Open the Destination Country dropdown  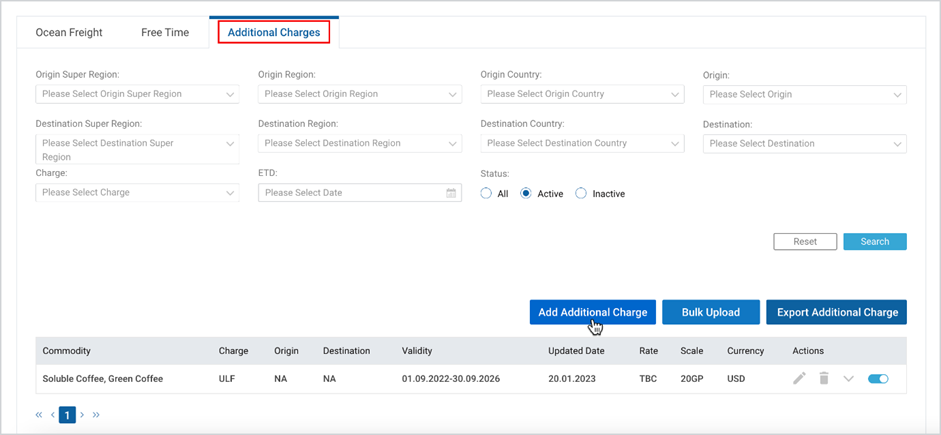(x=582, y=143)
